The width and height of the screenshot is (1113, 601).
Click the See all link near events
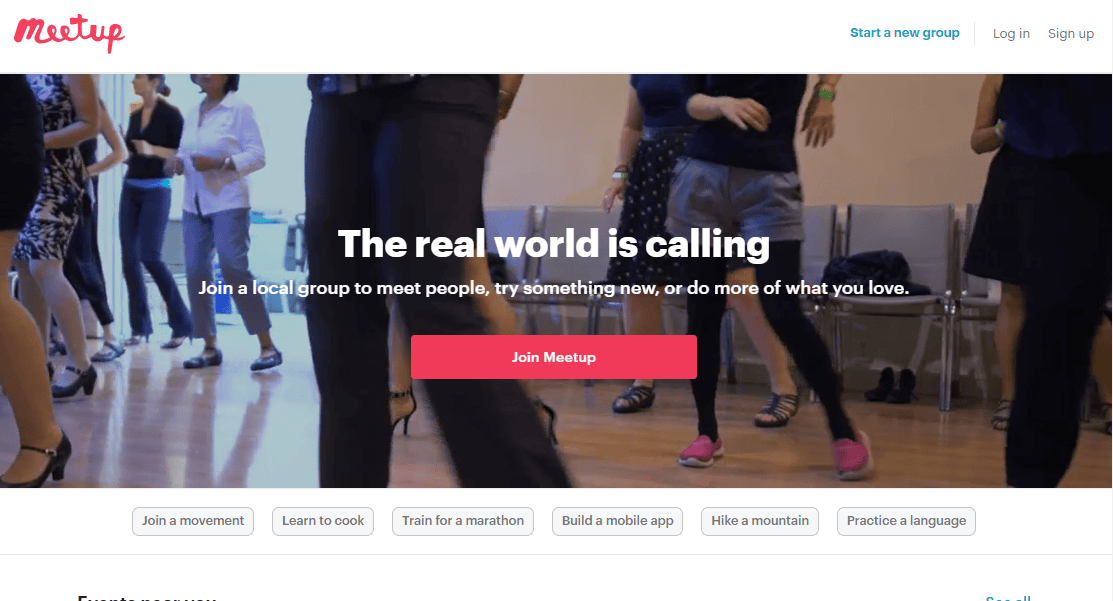tap(1008, 597)
